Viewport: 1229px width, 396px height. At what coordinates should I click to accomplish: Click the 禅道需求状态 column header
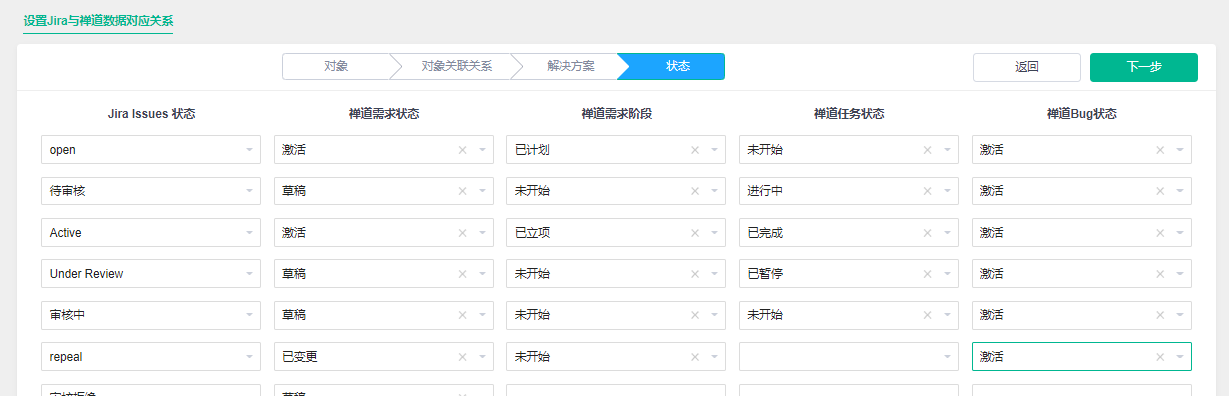click(x=384, y=114)
